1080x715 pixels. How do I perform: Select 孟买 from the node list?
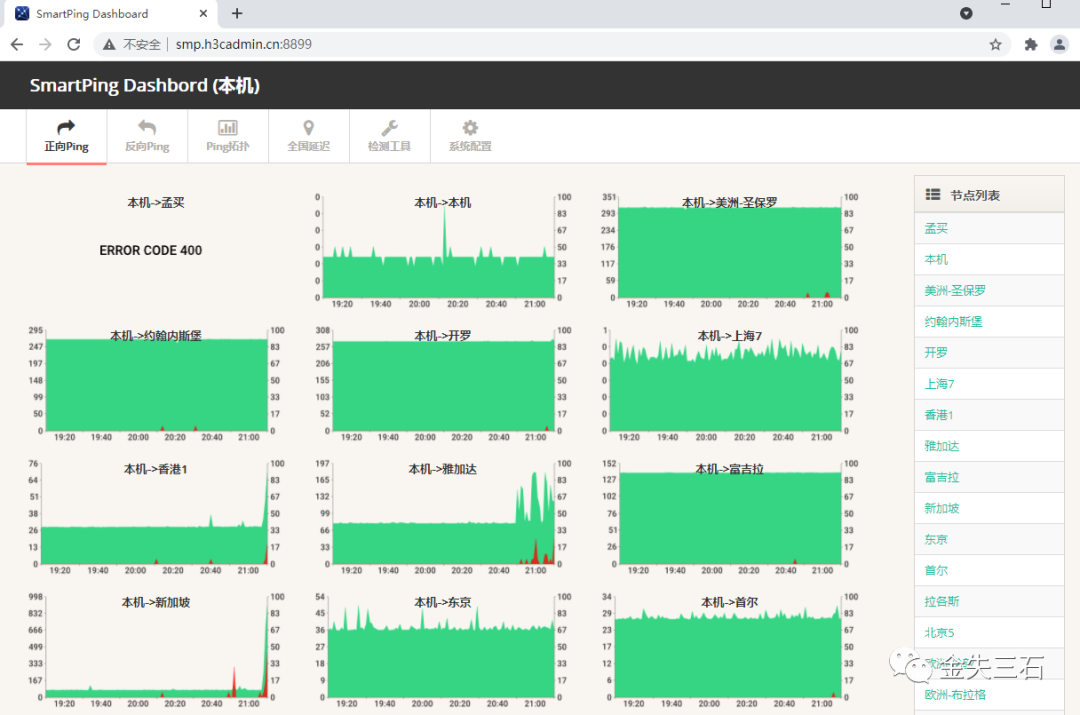(x=936, y=228)
